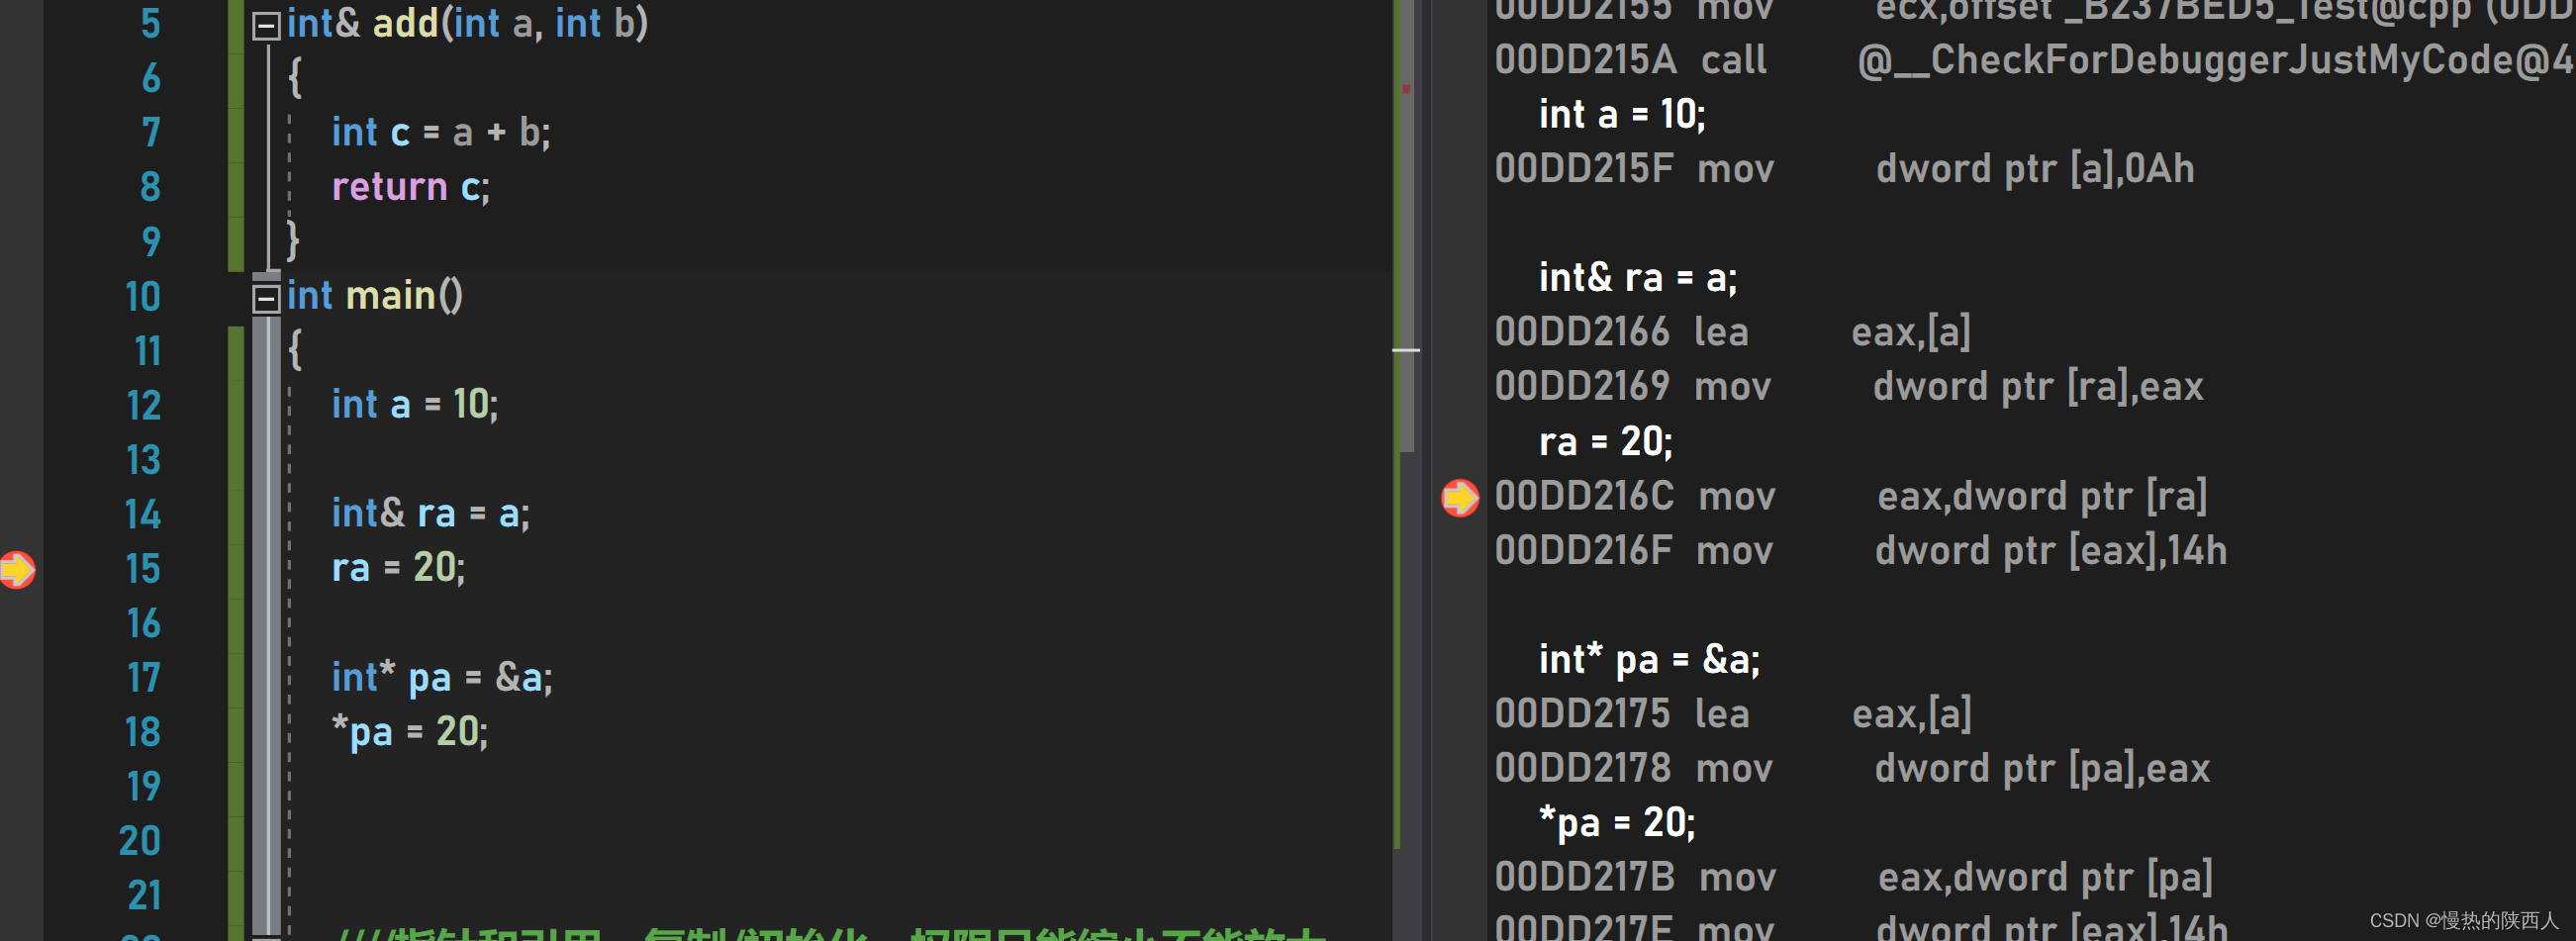
Task: Click the 'return c;' statement
Action: [411, 187]
